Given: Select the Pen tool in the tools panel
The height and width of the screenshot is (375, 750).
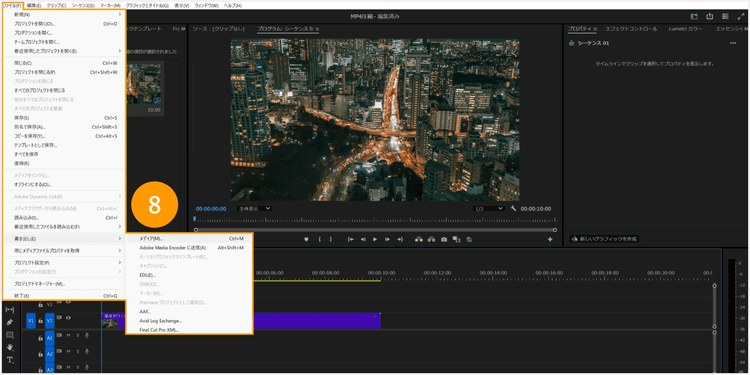Looking at the screenshot, I should (10, 322).
